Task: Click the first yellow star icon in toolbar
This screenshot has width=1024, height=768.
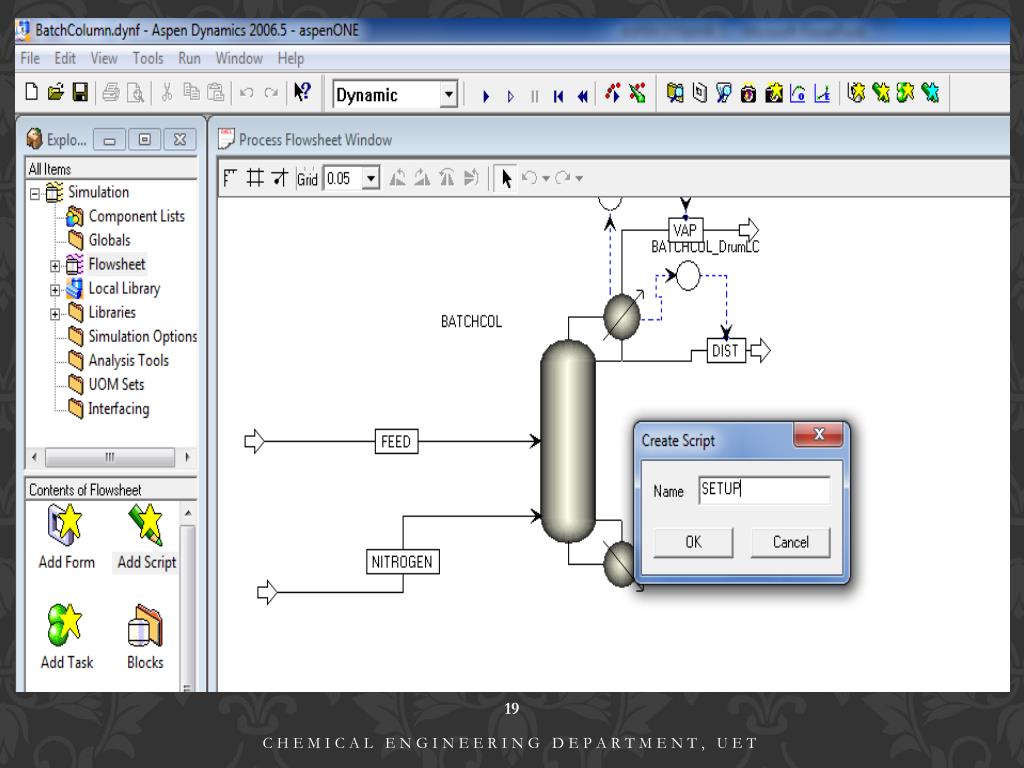Action: click(x=856, y=93)
